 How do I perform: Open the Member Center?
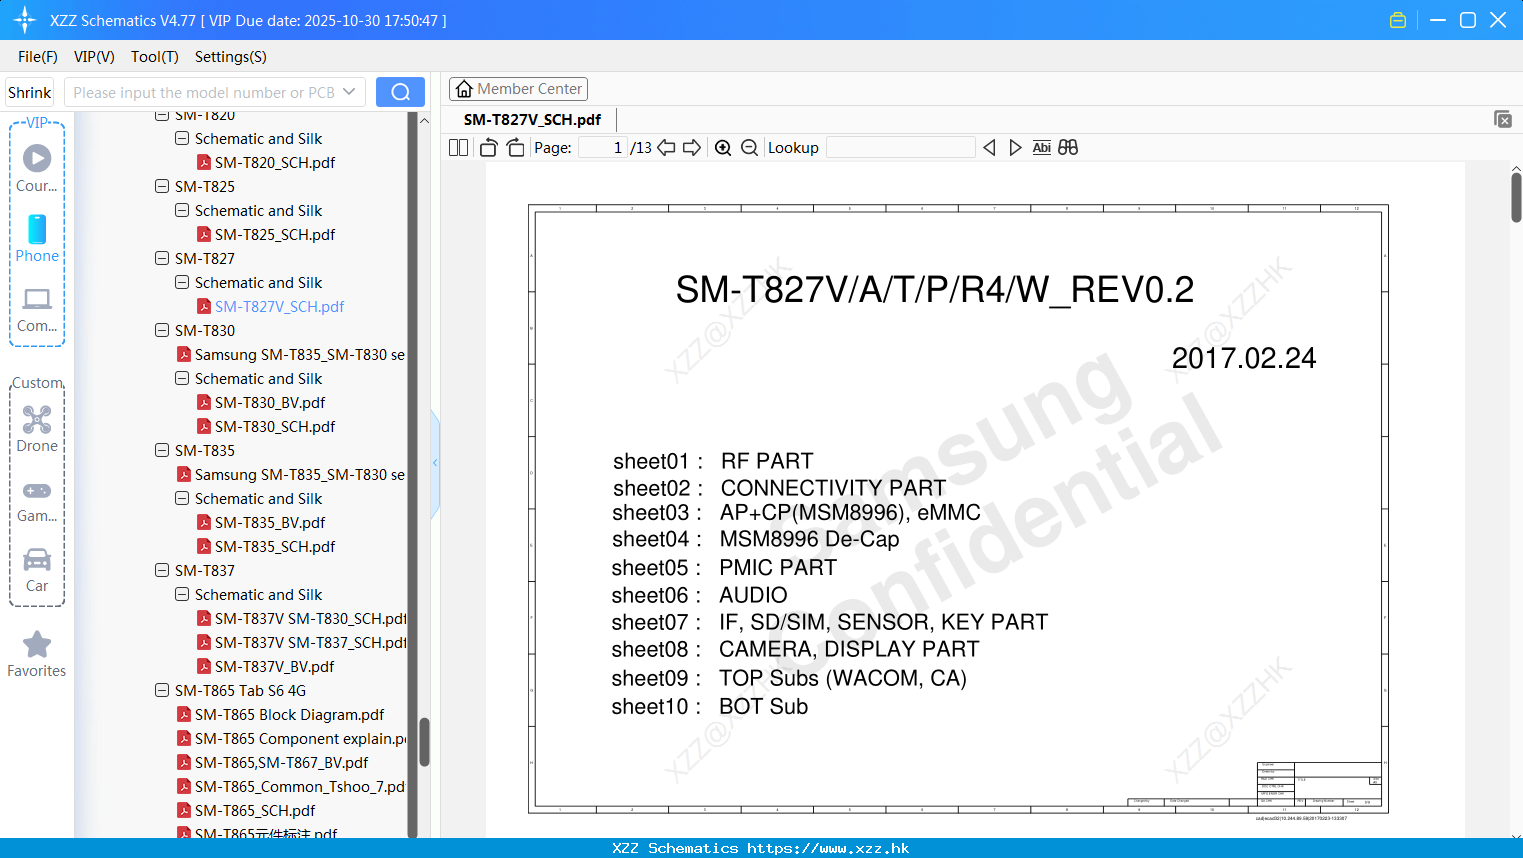click(518, 89)
